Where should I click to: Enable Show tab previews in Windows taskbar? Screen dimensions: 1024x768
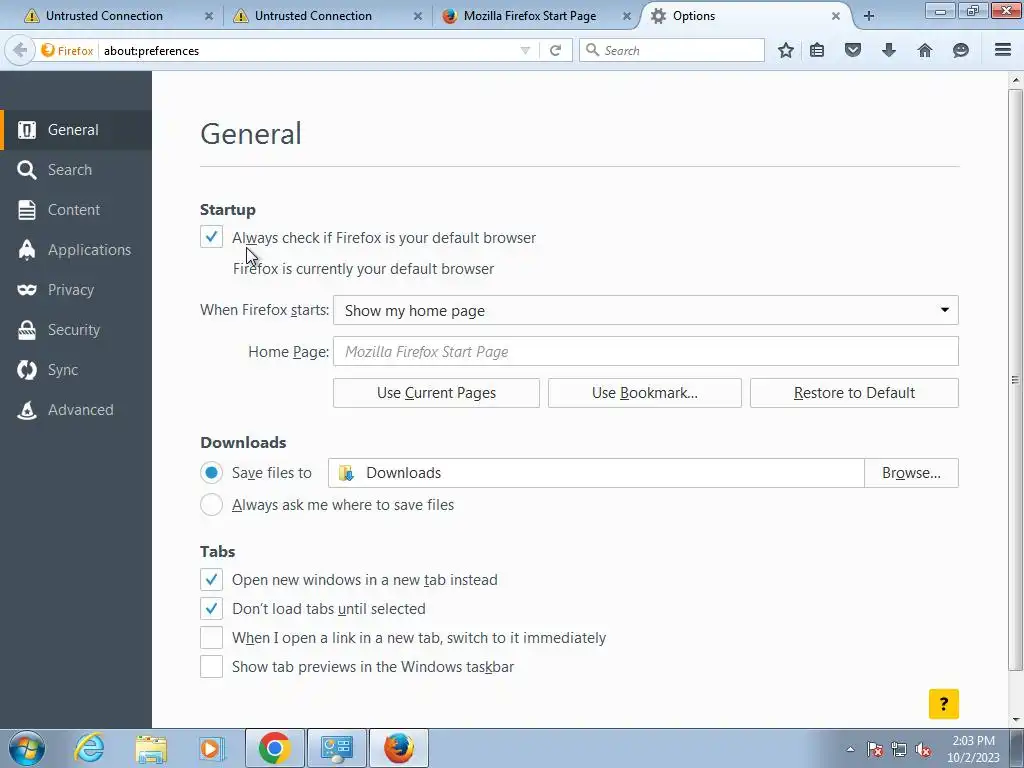211,666
